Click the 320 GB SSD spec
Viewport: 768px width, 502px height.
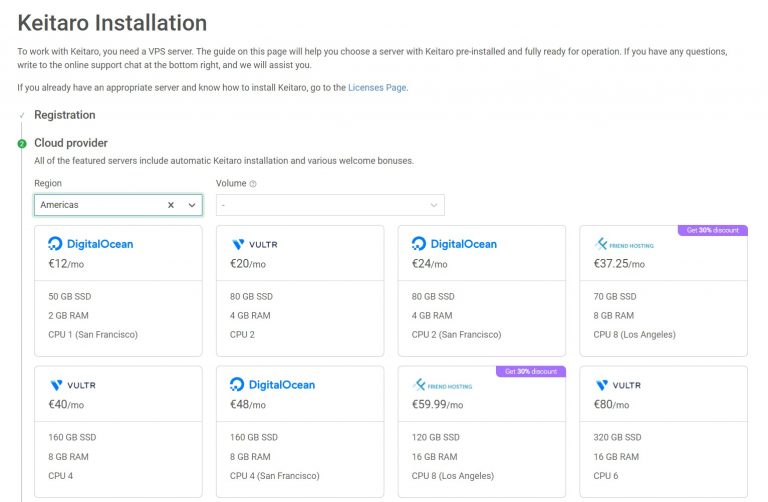617,438
